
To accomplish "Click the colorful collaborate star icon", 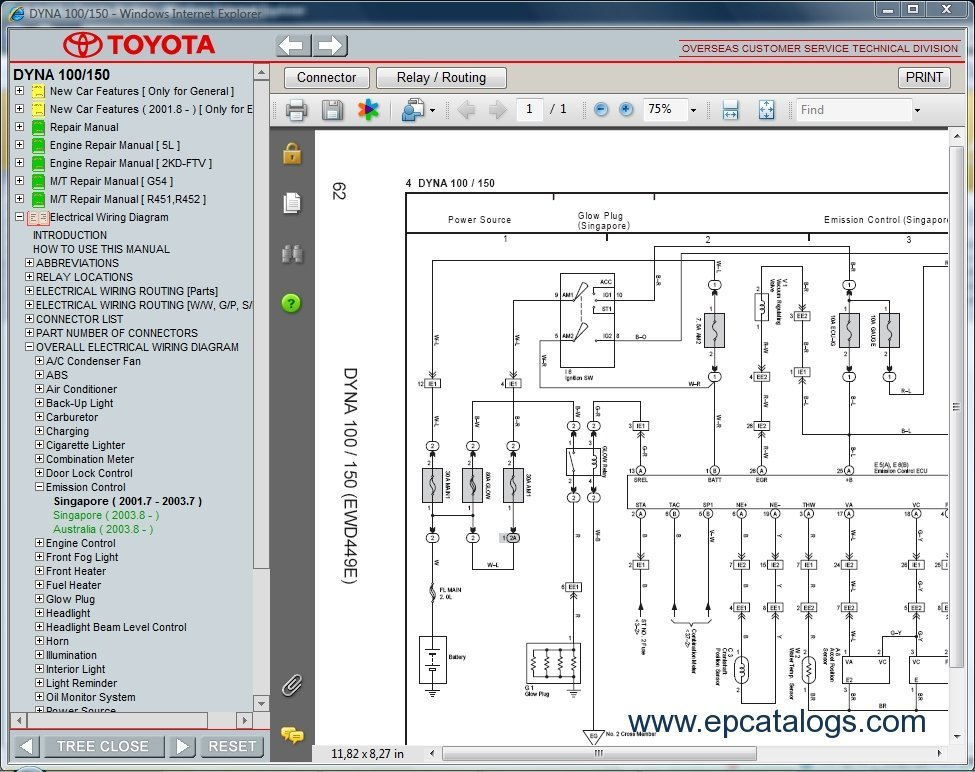I will tap(368, 110).
